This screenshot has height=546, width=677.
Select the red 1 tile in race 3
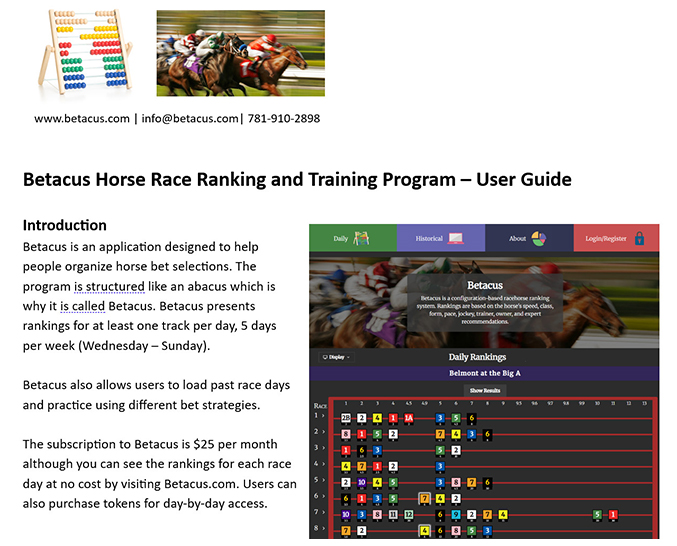346,450
